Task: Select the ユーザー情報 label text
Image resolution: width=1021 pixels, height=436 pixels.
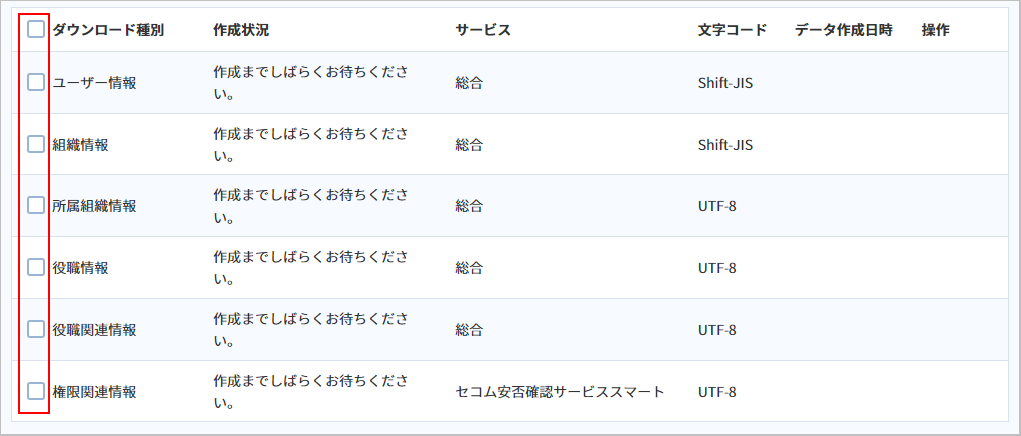Action: click(94, 83)
